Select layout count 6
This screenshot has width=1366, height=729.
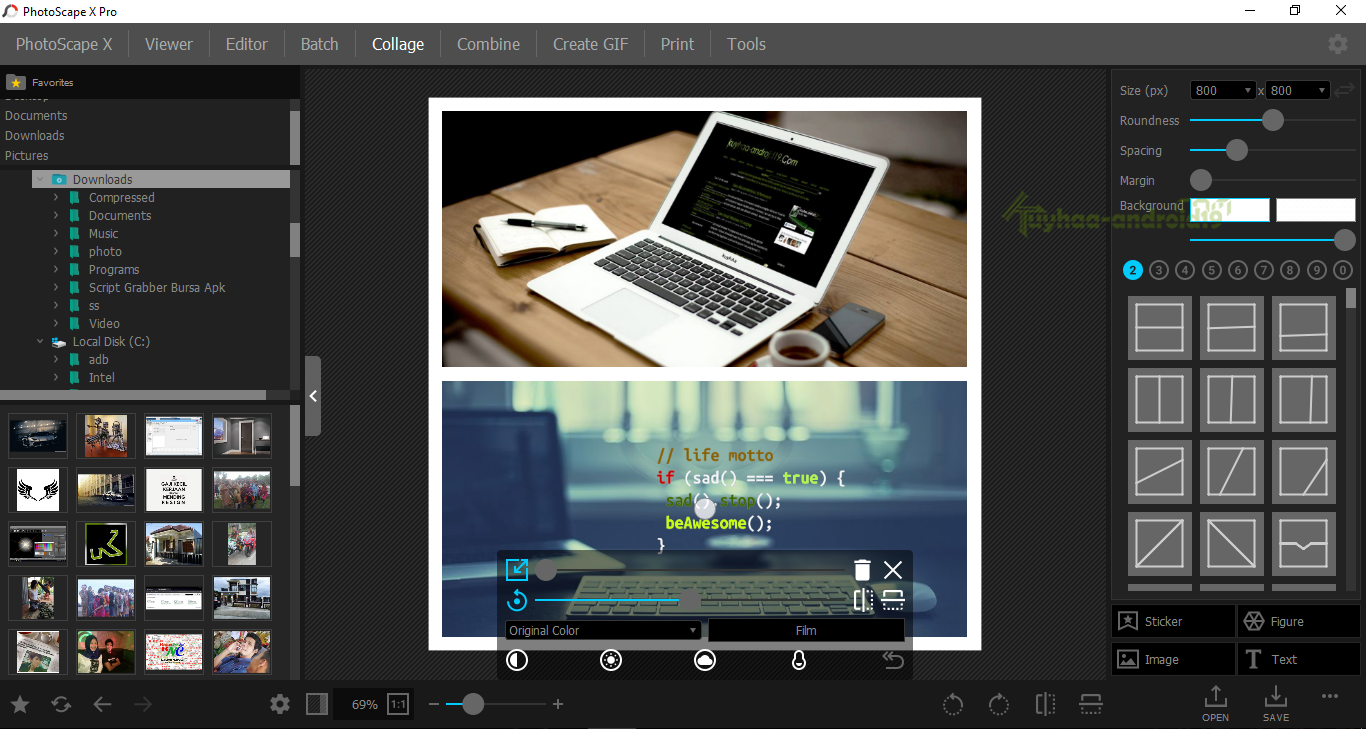pyautogui.click(x=1238, y=270)
